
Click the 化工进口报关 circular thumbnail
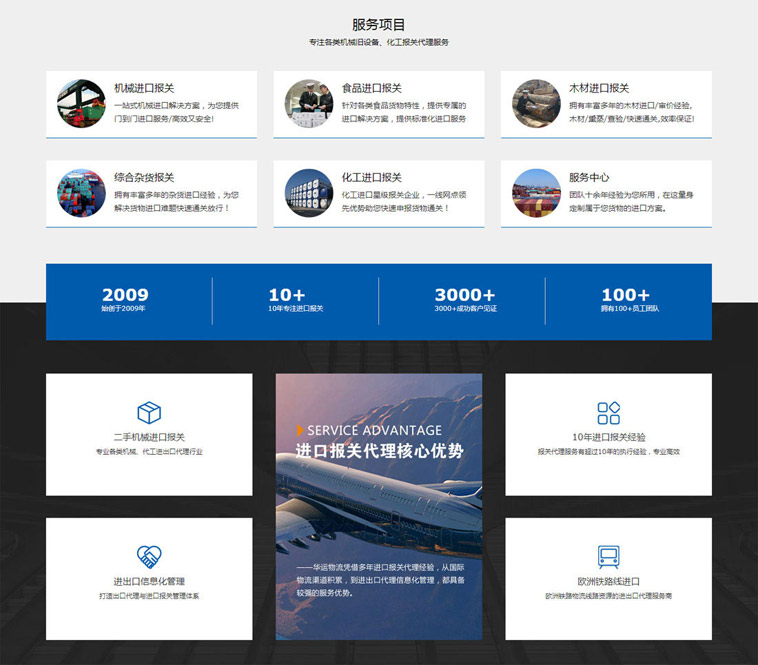click(309, 193)
